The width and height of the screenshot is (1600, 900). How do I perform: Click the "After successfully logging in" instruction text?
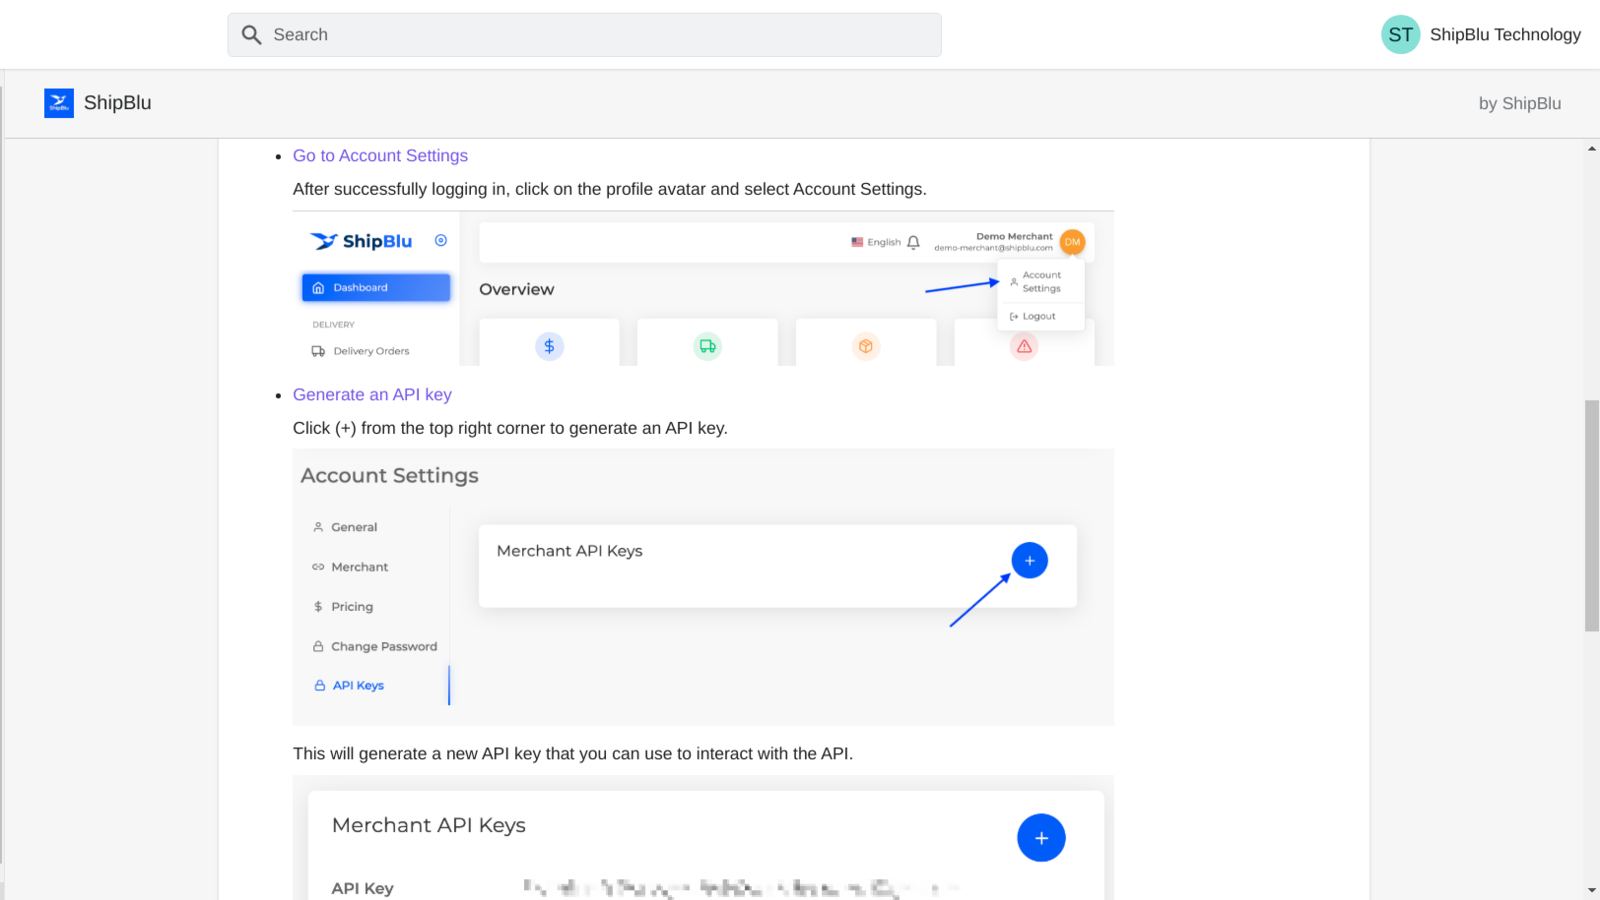[x=609, y=189]
